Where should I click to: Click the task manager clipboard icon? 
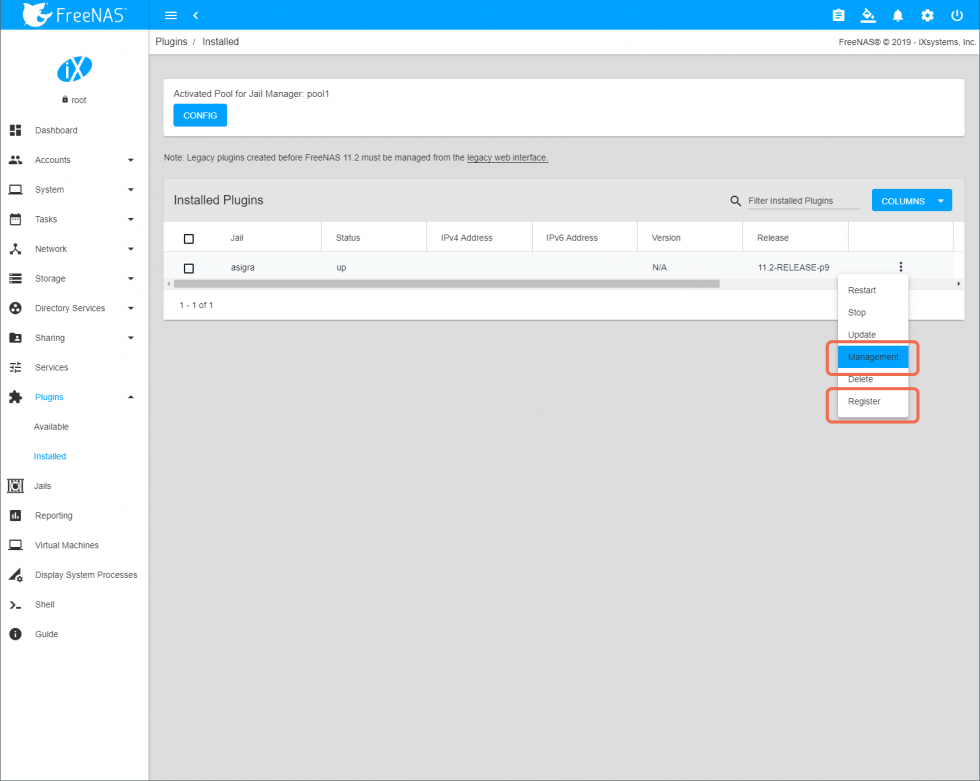coord(838,15)
